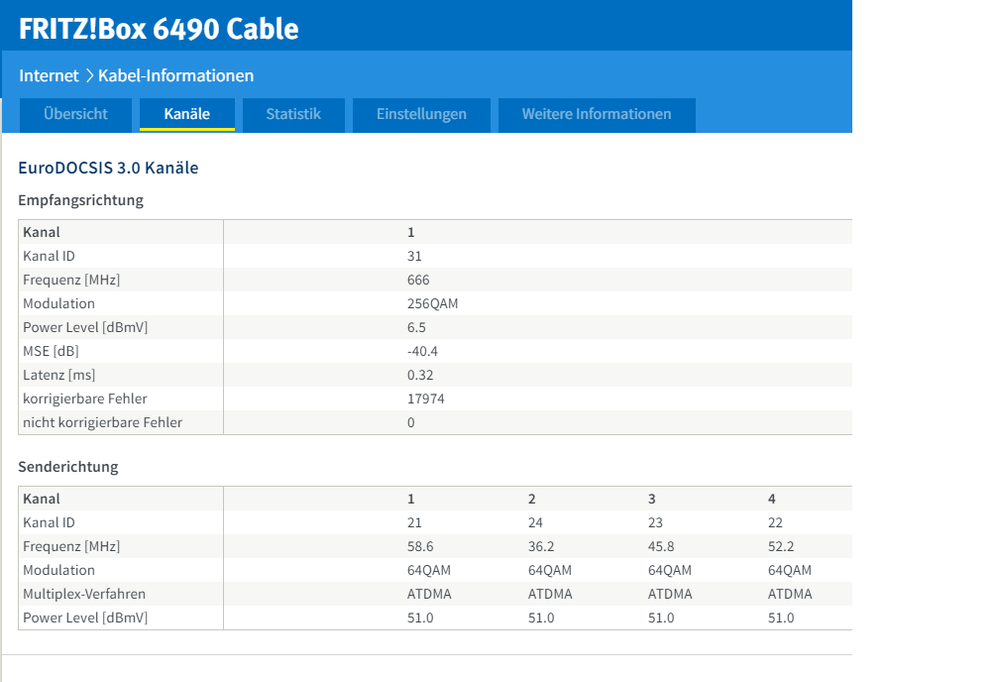Click the MSE value -40.4

pos(422,351)
